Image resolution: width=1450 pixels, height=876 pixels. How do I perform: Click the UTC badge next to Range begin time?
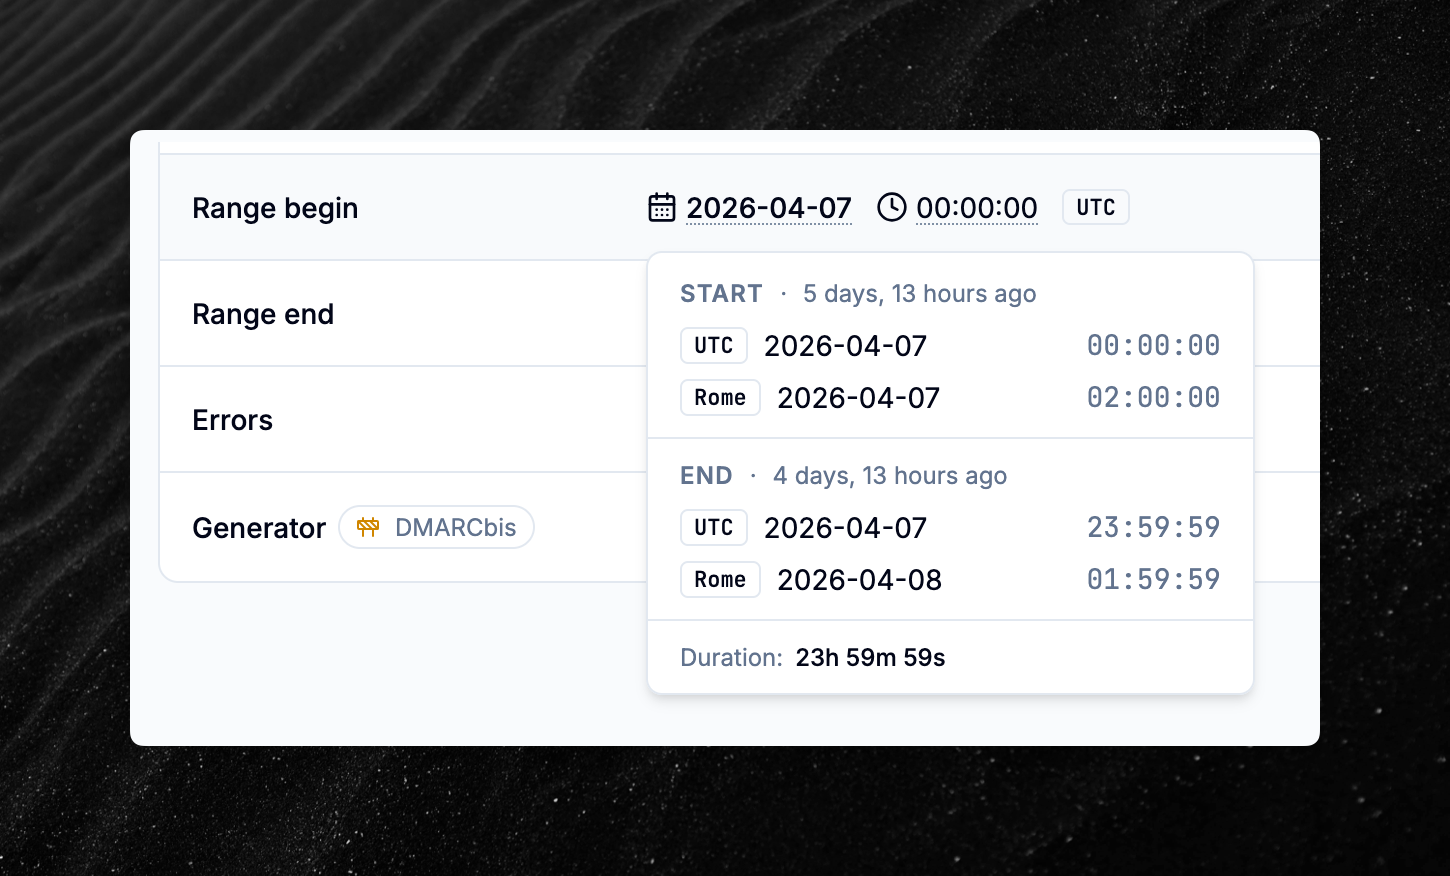[x=1095, y=207]
